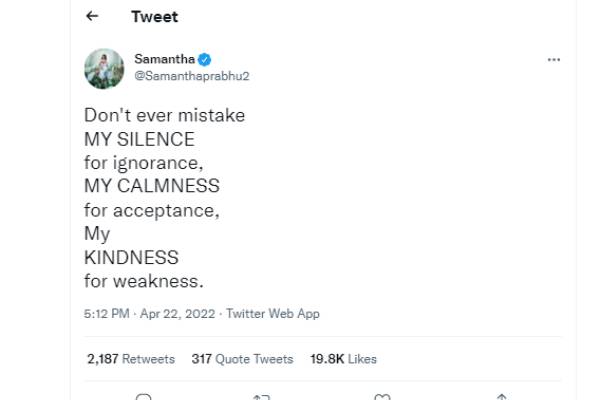Click the word "KINDNESS" in the tweet
Viewport: 600px width, 400px height.
click(x=131, y=257)
